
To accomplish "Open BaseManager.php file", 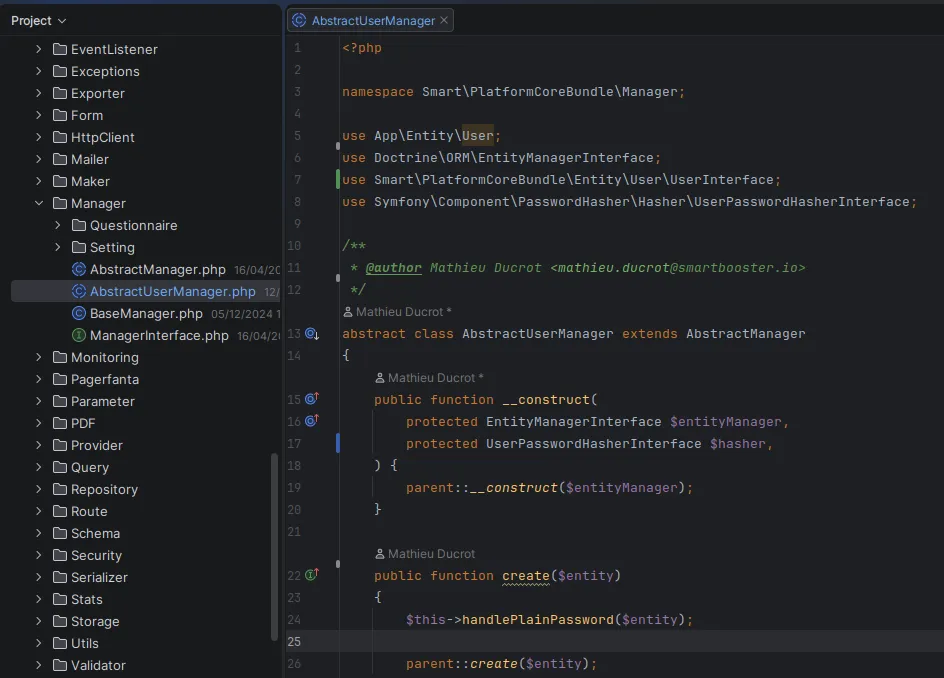I will click(x=146, y=313).
